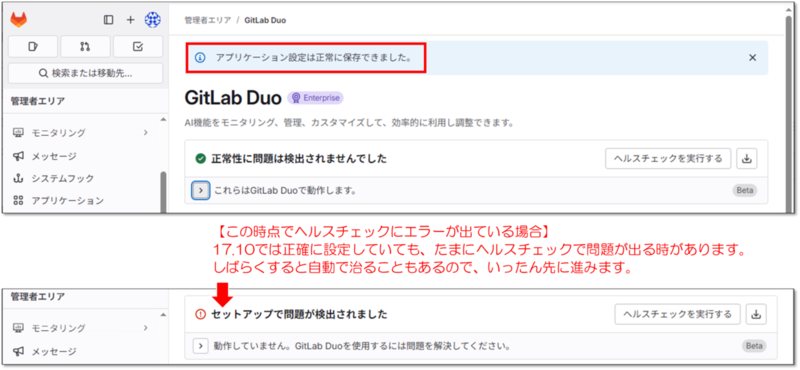Image resolution: width=800 pixels, height=370 pixels.
Task: Click the upper sidebar scroll-up arrow
Action: [x=163, y=119]
